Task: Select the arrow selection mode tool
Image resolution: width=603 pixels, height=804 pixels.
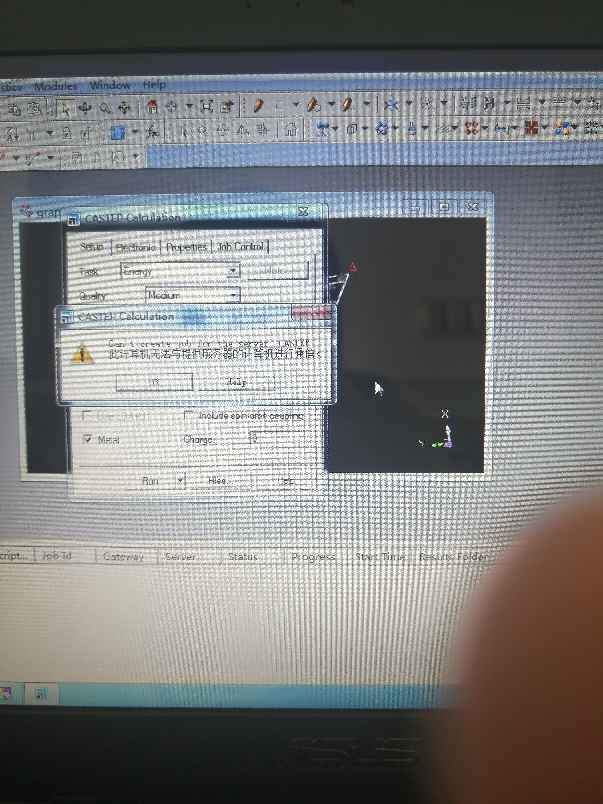Action: pos(65,109)
